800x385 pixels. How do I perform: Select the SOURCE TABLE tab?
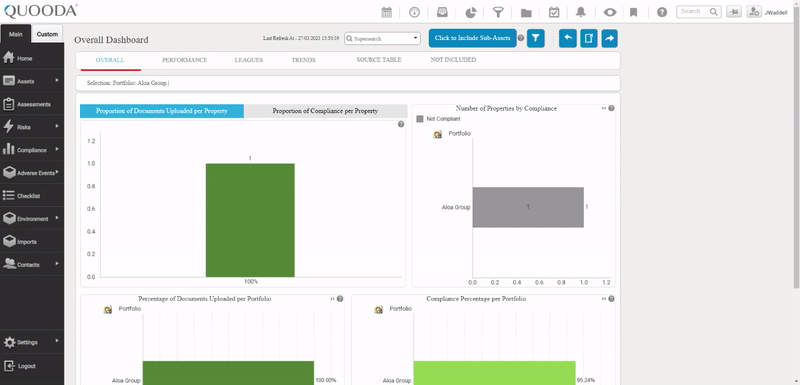coord(379,60)
